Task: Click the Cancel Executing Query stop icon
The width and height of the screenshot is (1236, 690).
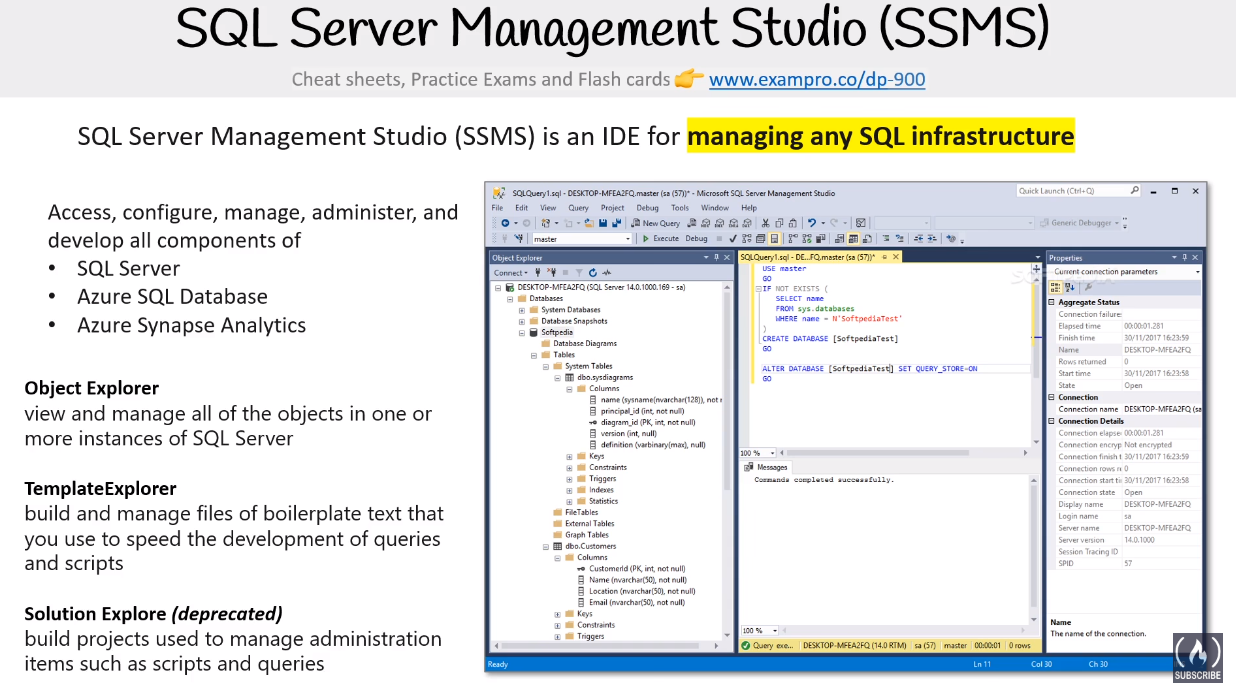Action: click(x=719, y=239)
